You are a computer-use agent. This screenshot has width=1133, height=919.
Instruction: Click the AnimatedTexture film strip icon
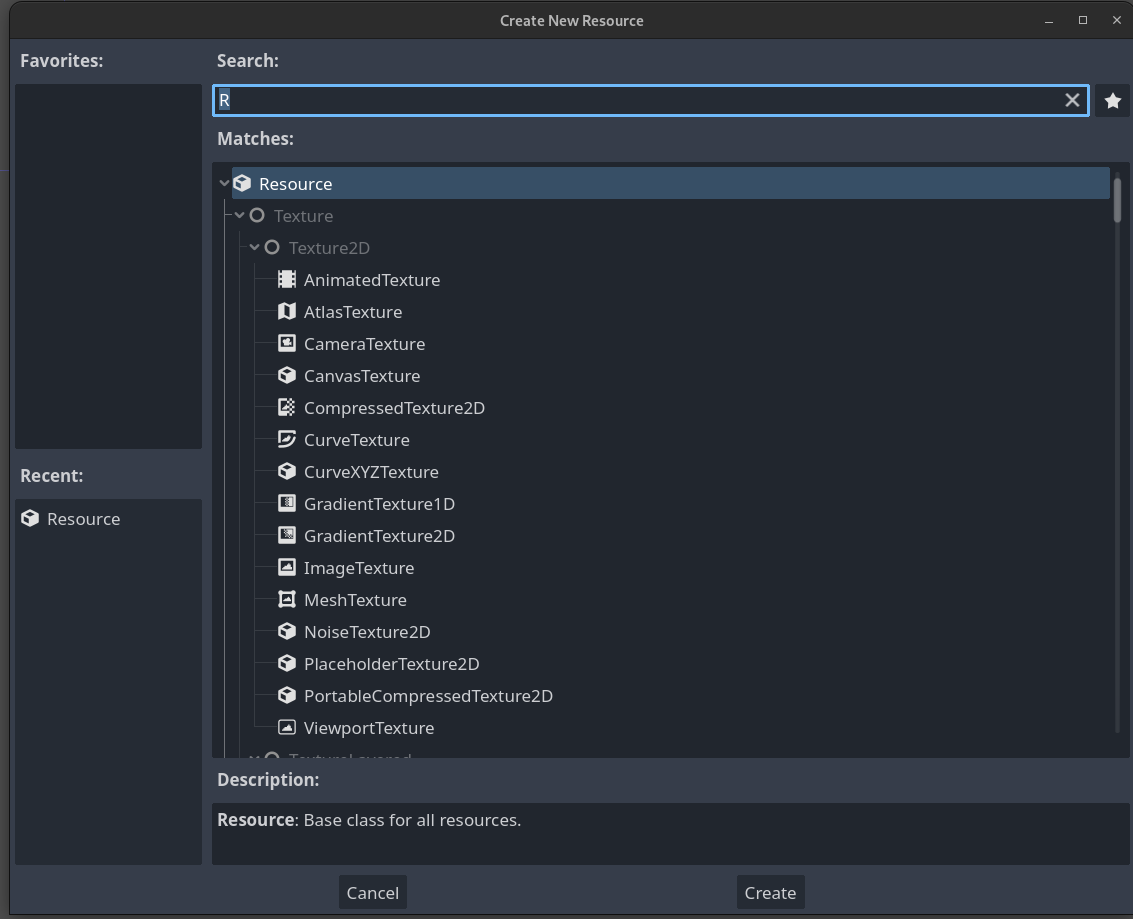[x=287, y=280]
